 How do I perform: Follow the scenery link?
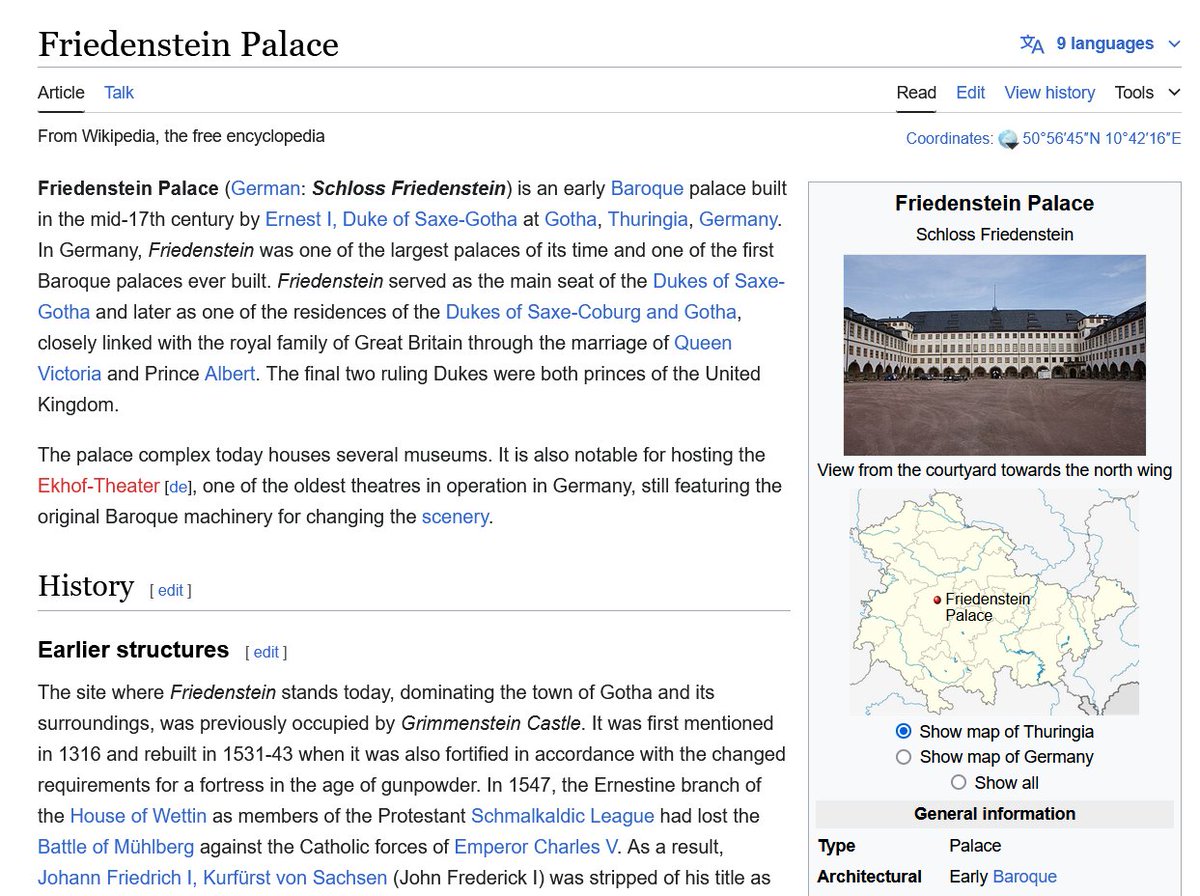pyautogui.click(x=455, y=517)
